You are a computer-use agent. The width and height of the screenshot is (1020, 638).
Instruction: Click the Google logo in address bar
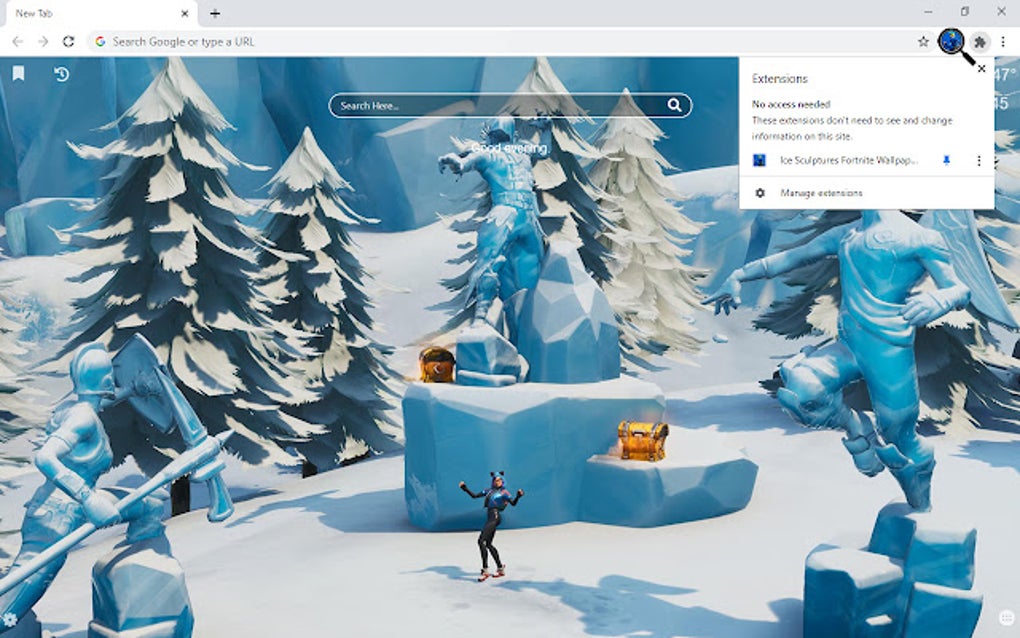pos(100,42)
